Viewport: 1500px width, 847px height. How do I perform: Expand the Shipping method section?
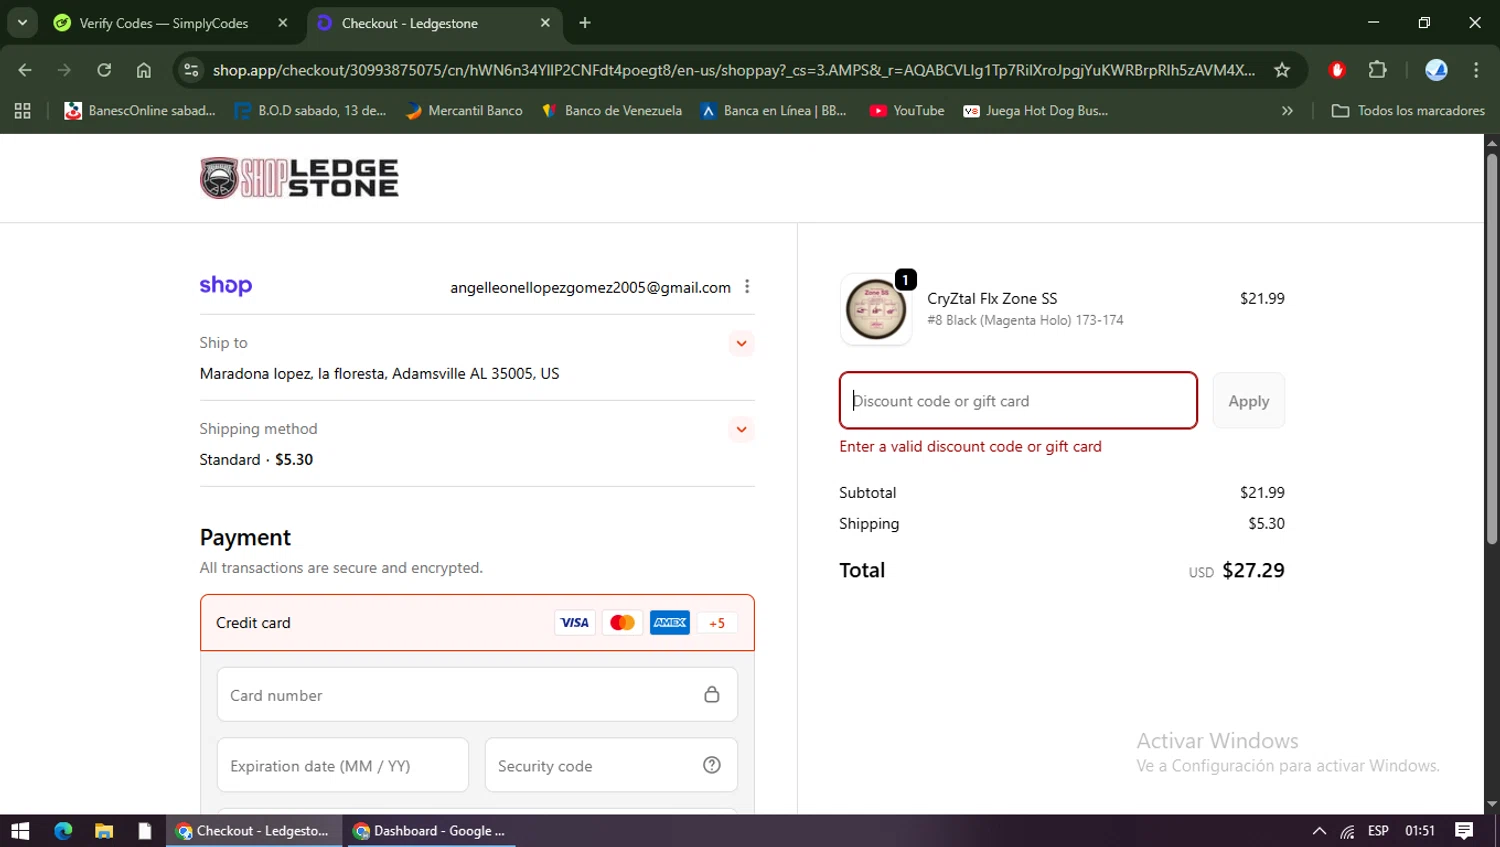point(741,429)
